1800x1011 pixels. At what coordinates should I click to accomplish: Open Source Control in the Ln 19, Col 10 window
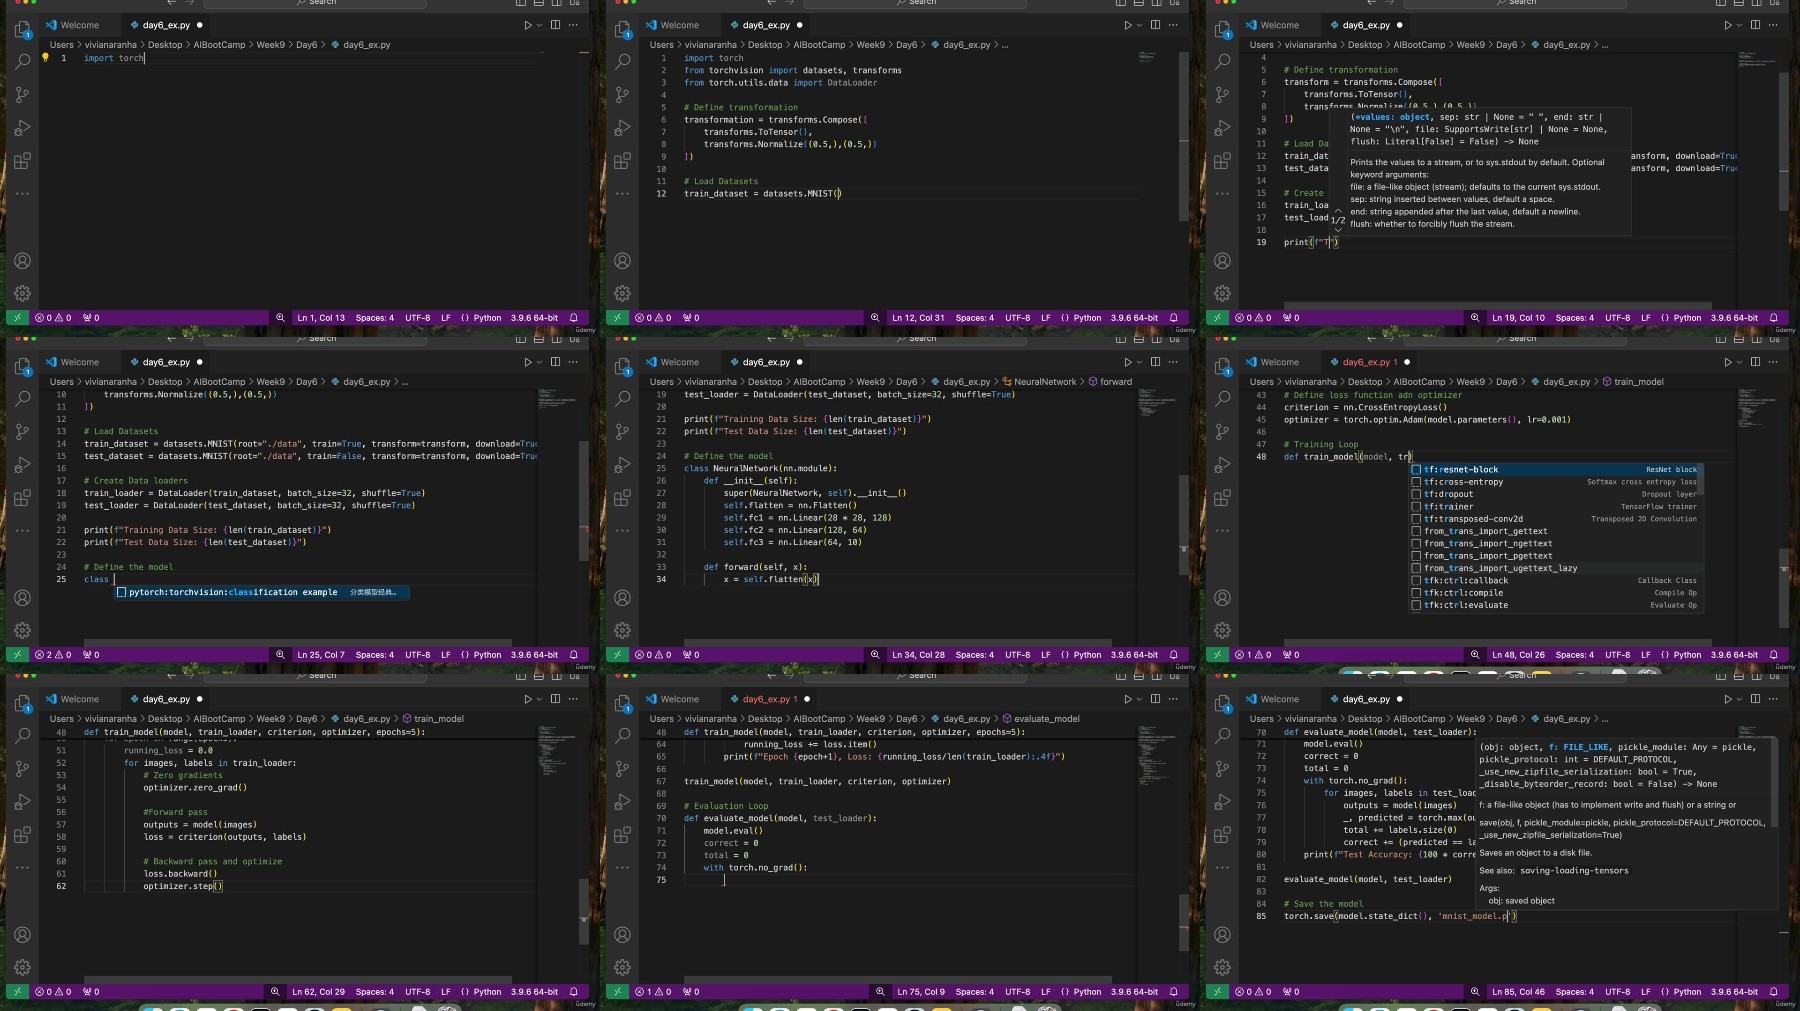click(x=1222, y=95)
